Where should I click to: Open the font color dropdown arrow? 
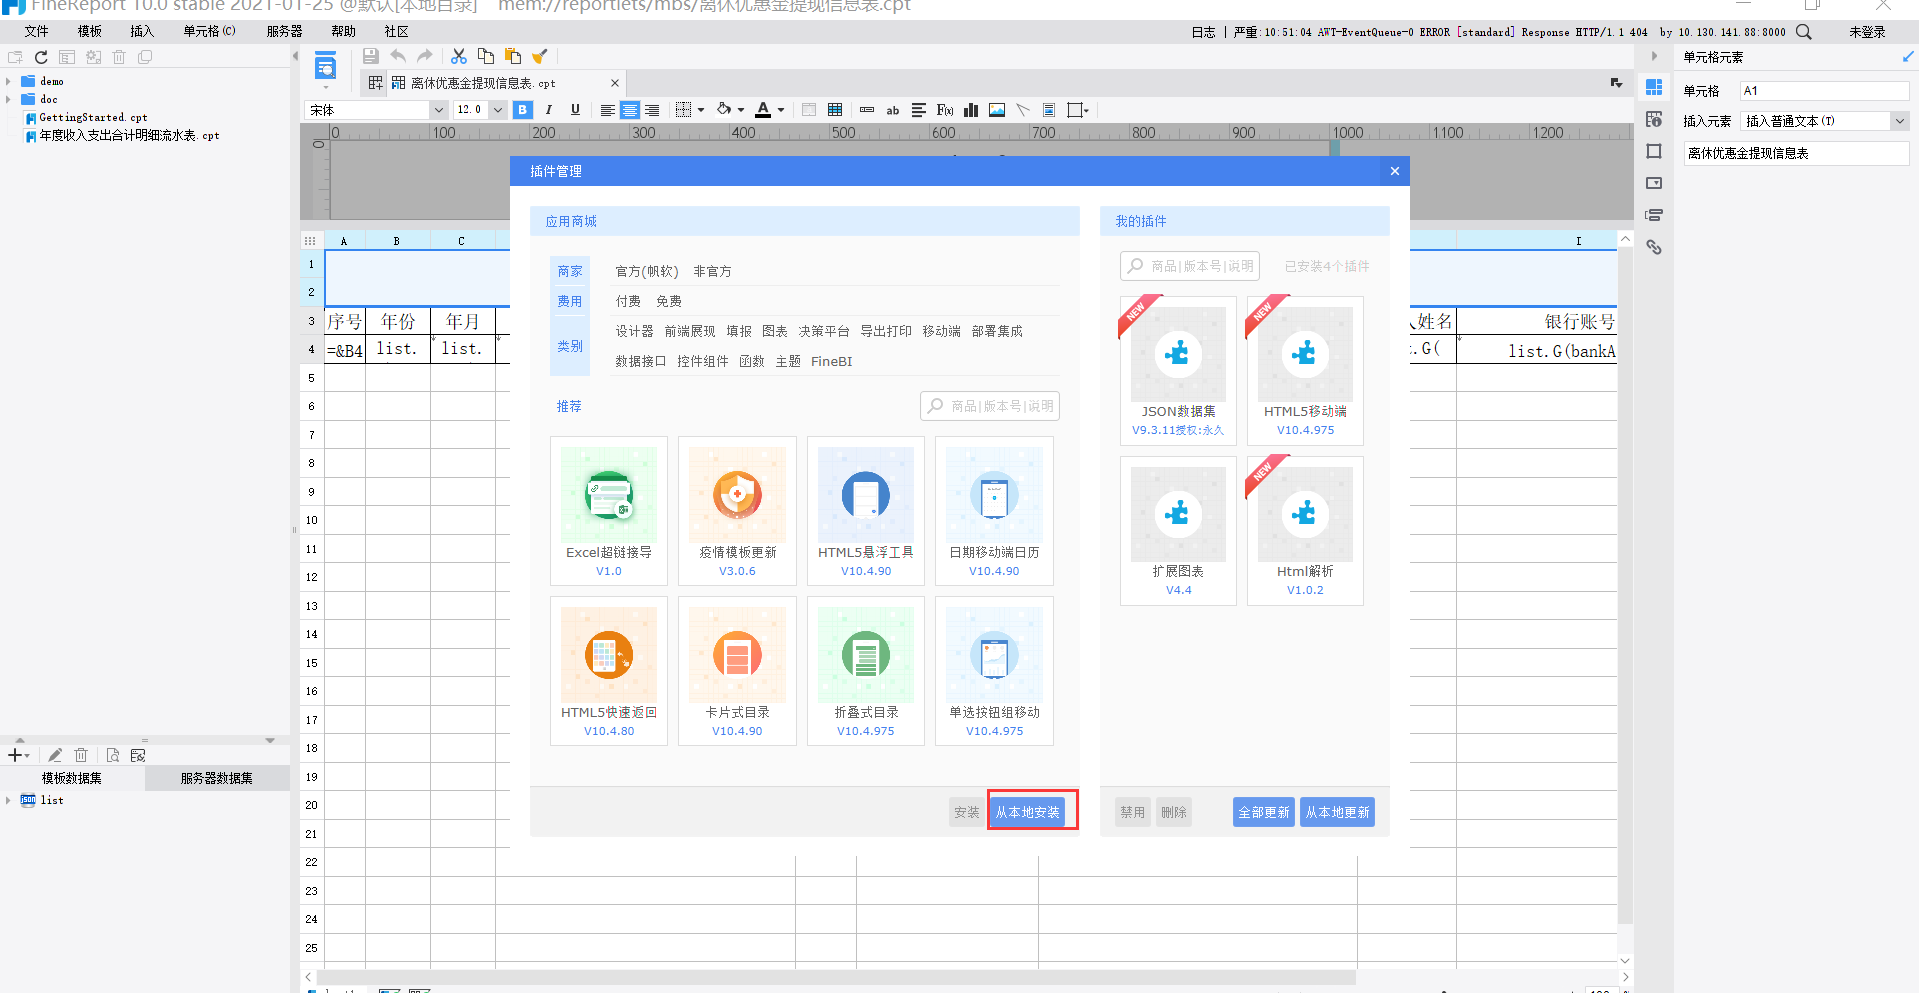tap(781, 110)
